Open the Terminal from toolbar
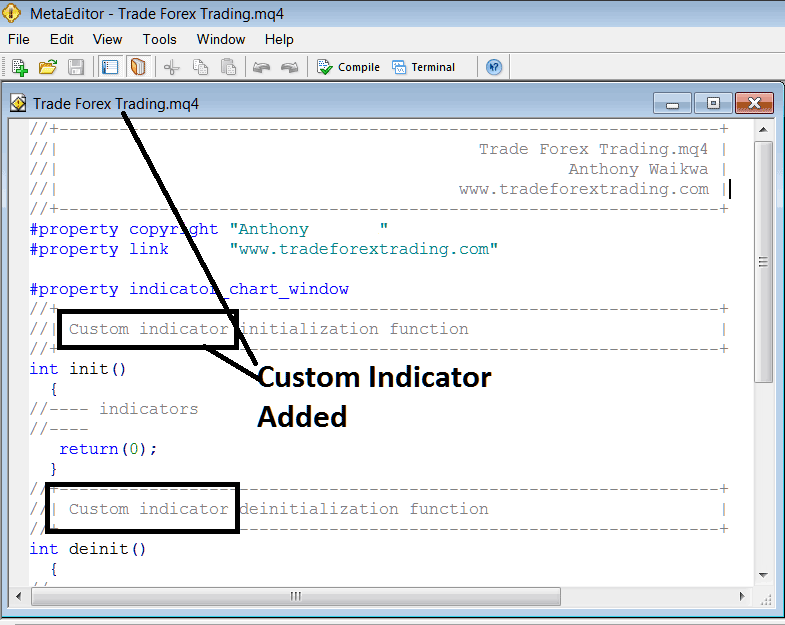This screenshot has width=785, height=625. 423,67
